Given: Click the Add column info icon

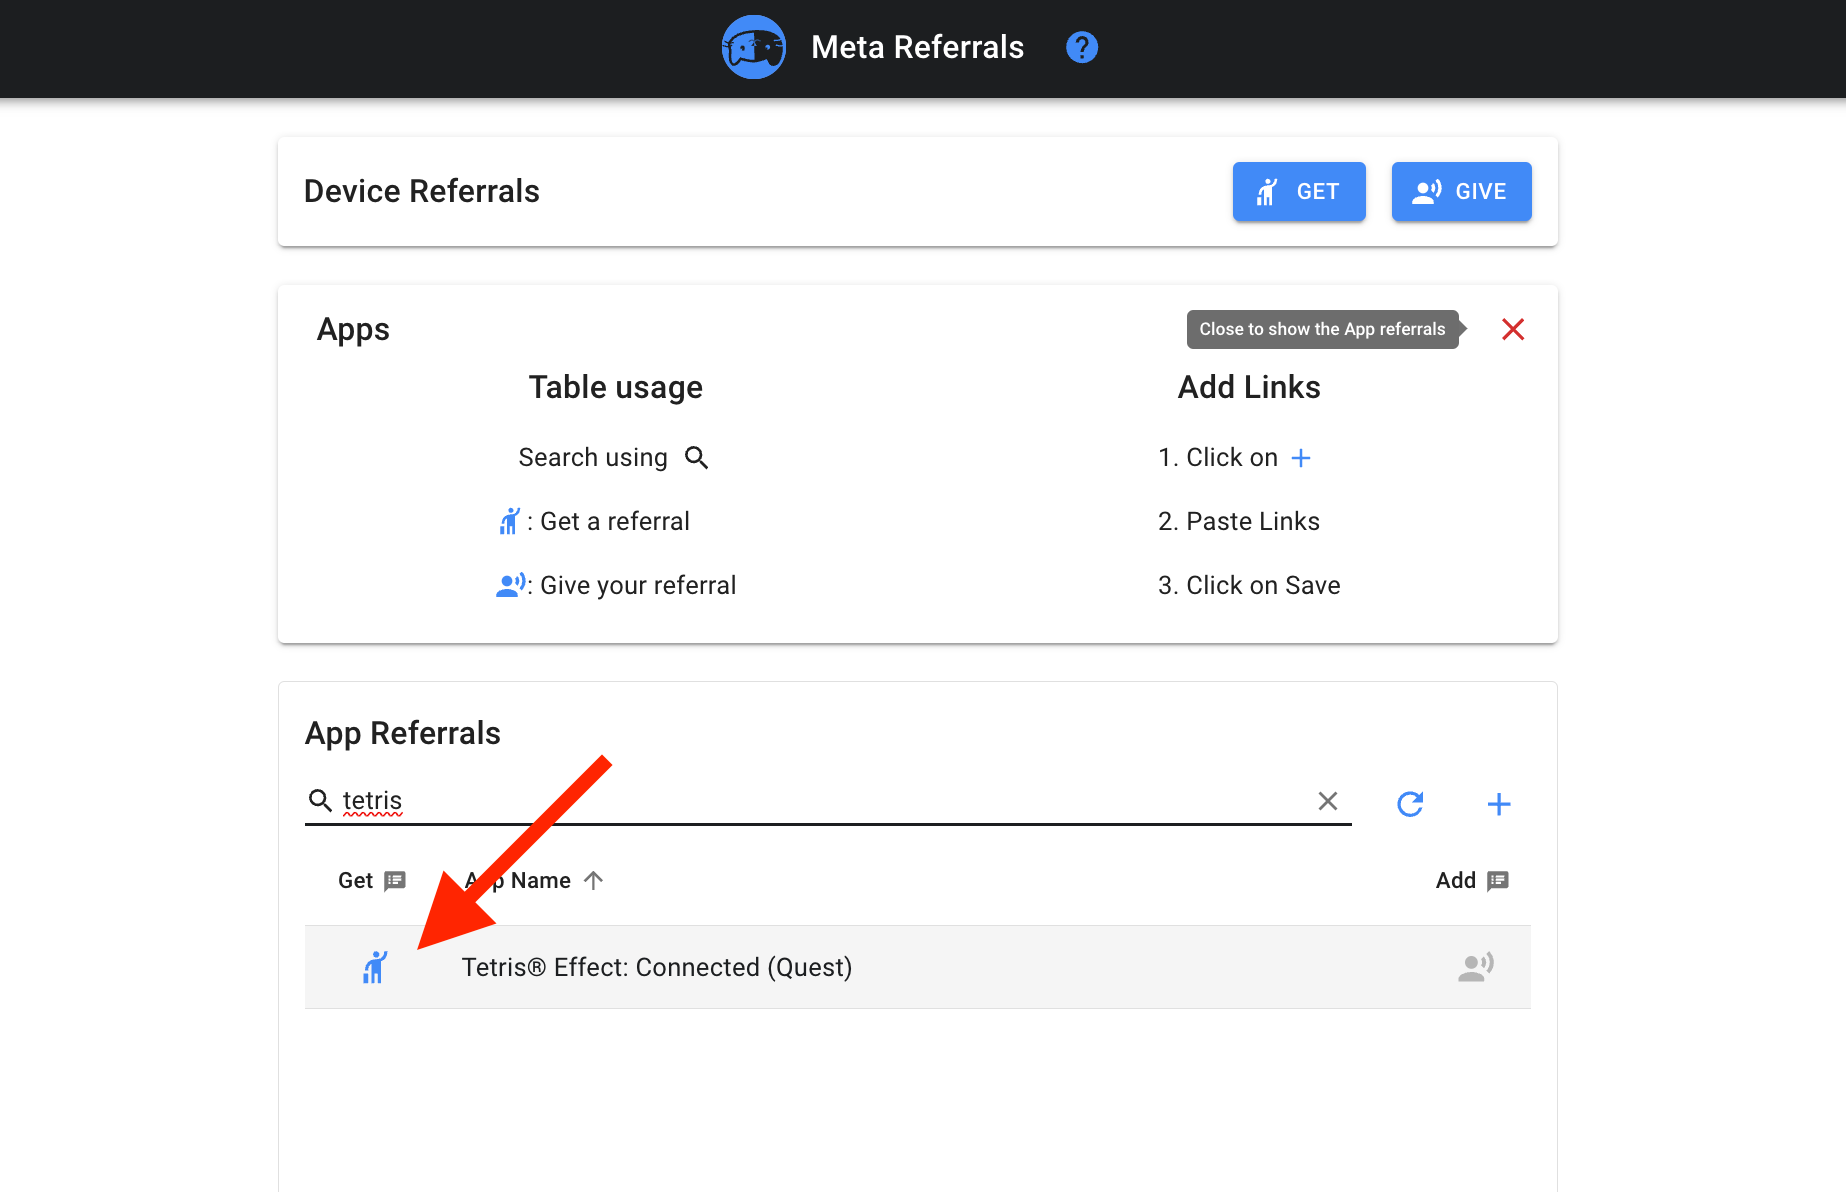Looking at the screenshot, I should point(1497,880).
